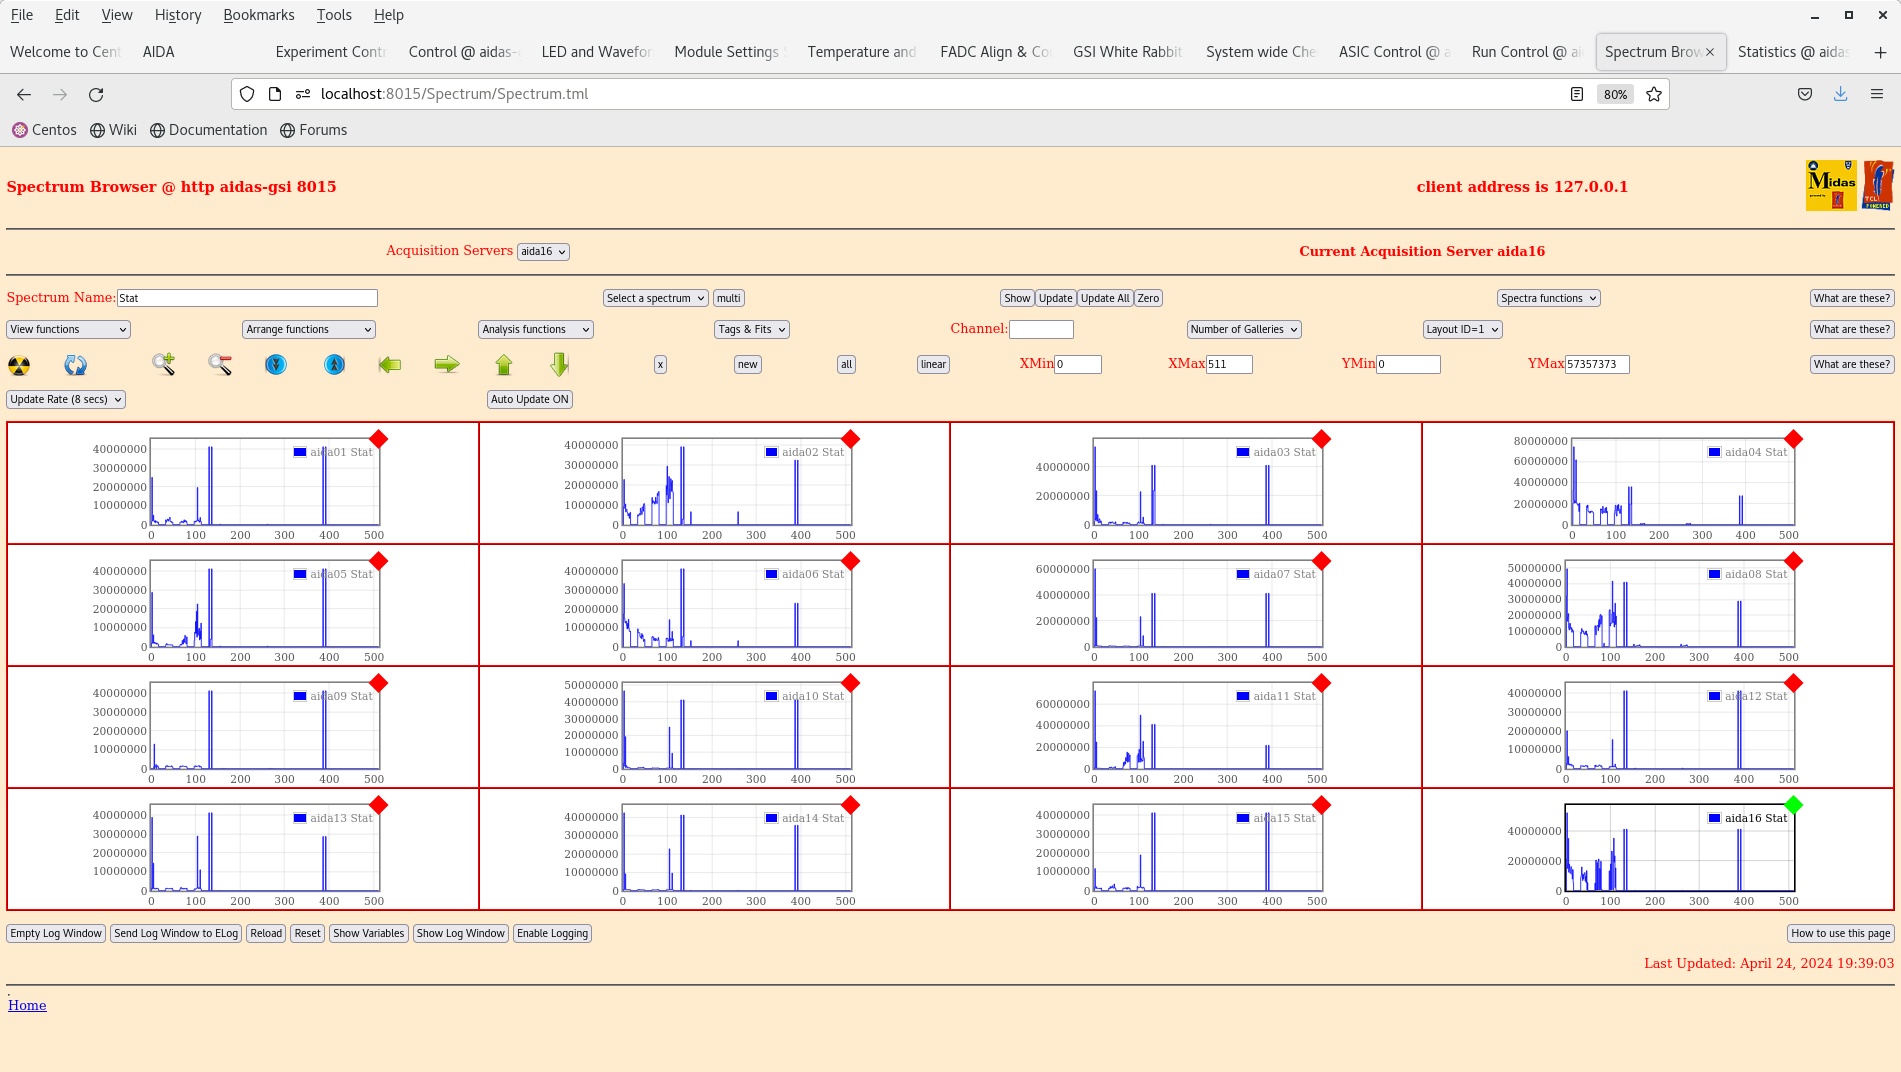
Task: Click the blue down-arrow circle icon
Action: pyautogui.click(x=276, y=365)
